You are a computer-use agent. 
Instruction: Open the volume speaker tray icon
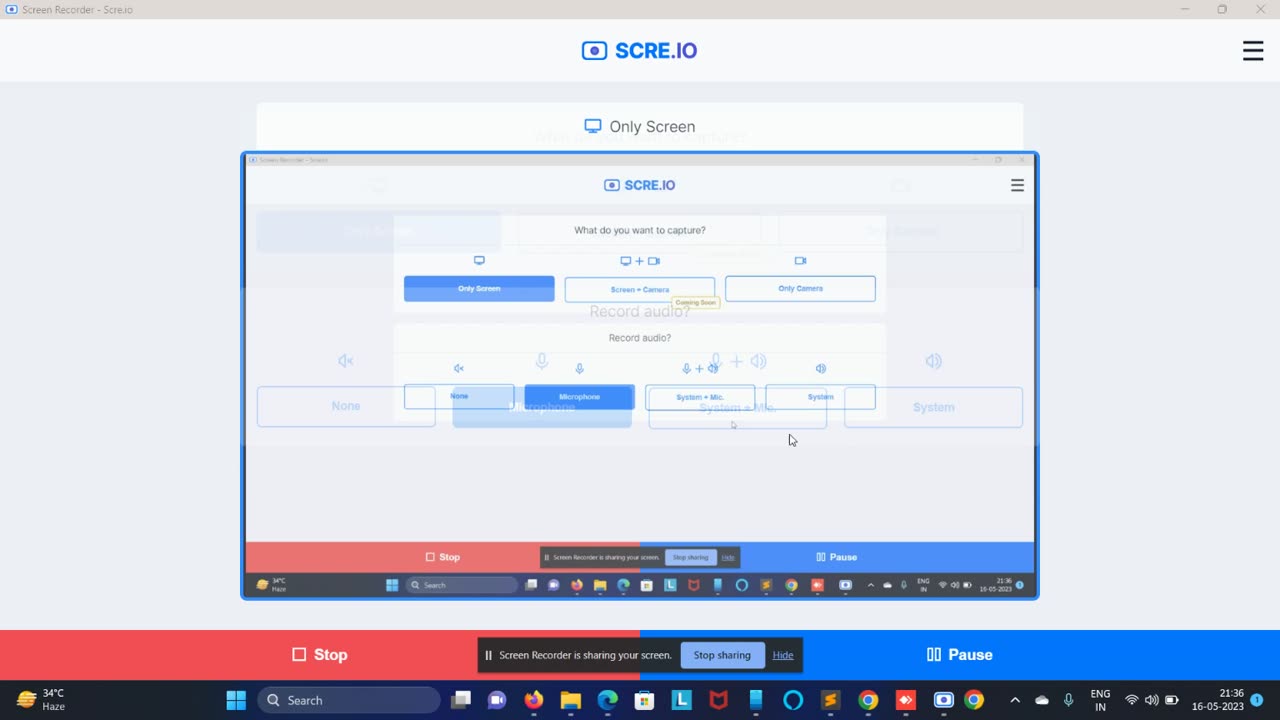click(x=1151, y=700)
